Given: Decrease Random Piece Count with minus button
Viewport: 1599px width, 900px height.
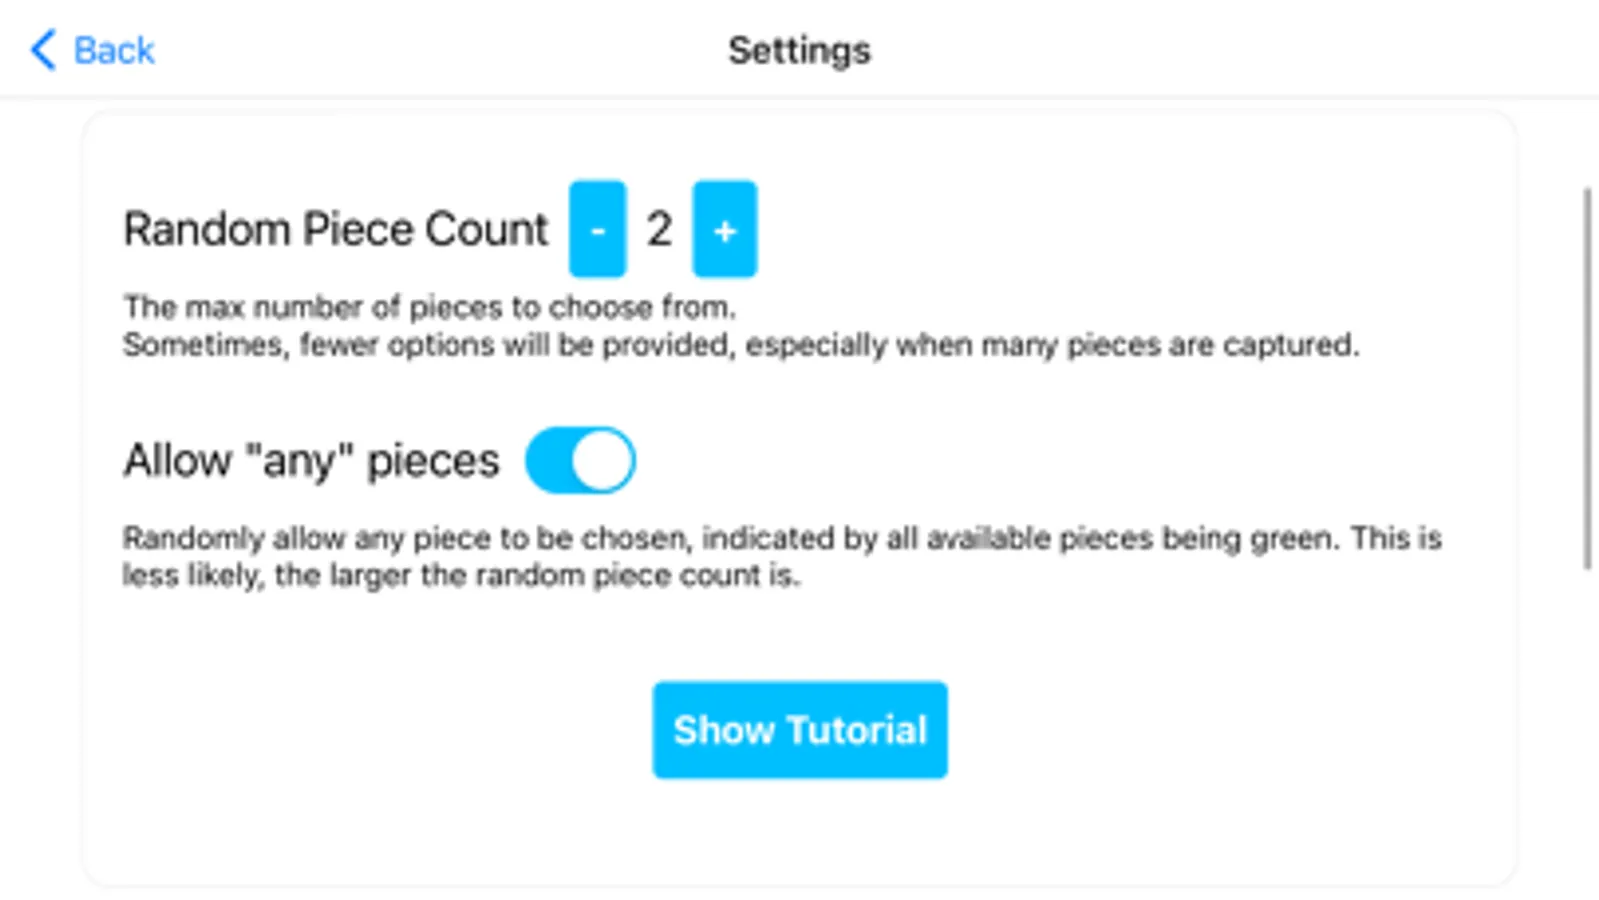Looking at the screenshot, I should 597,229.
